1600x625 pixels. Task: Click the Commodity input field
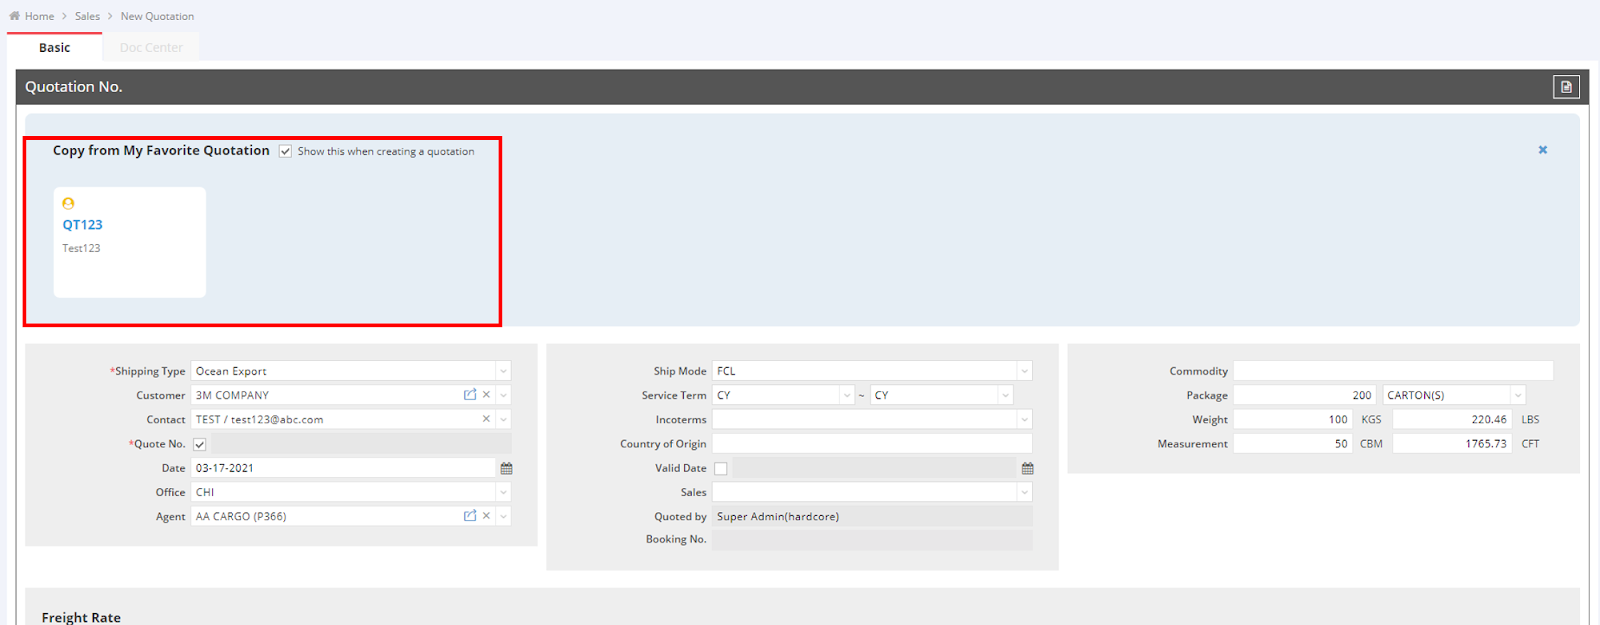point(1392,371)
